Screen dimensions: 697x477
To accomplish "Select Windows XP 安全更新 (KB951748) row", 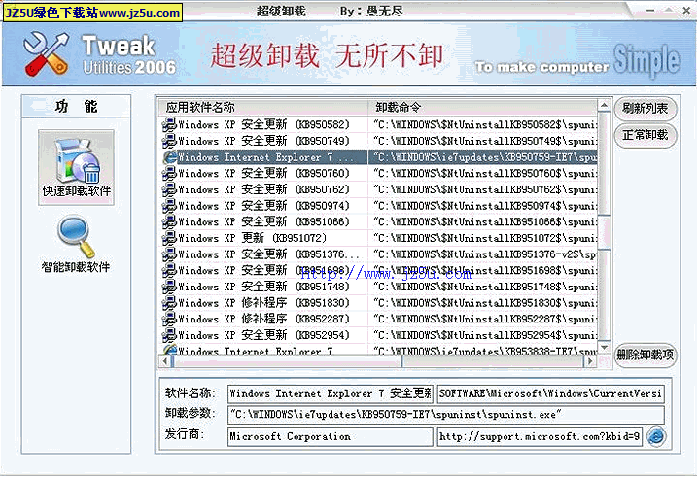I will pyautogui.click(x=378, y=287).
